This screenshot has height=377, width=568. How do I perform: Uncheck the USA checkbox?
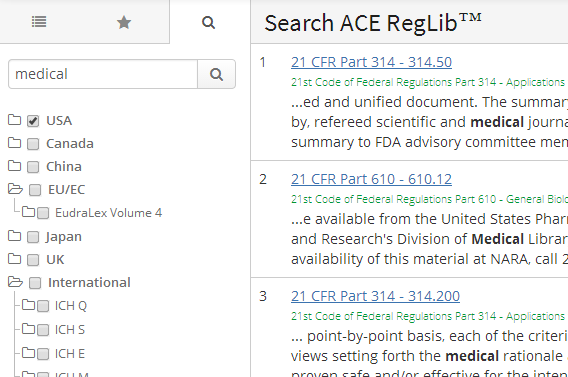pyautogui.click(x=33, y=121)
